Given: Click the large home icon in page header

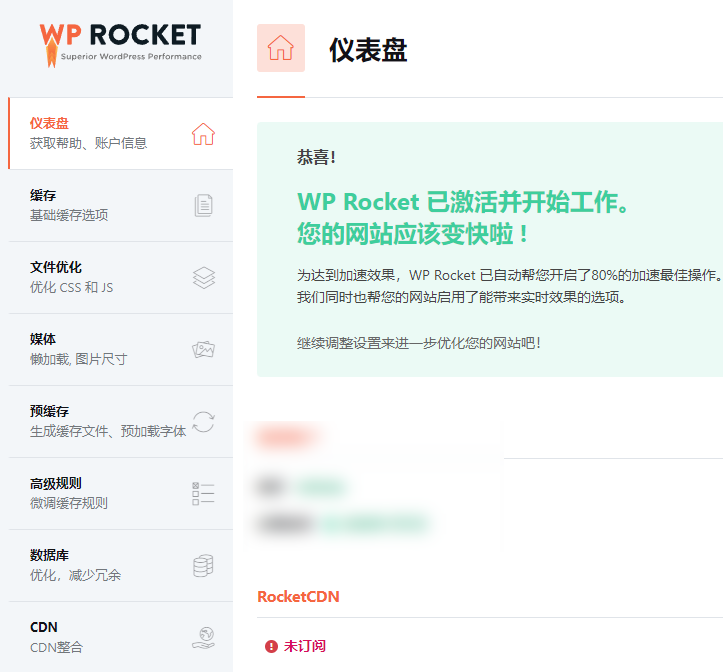Looking at the screenshot, I should (x=281, y=49).
